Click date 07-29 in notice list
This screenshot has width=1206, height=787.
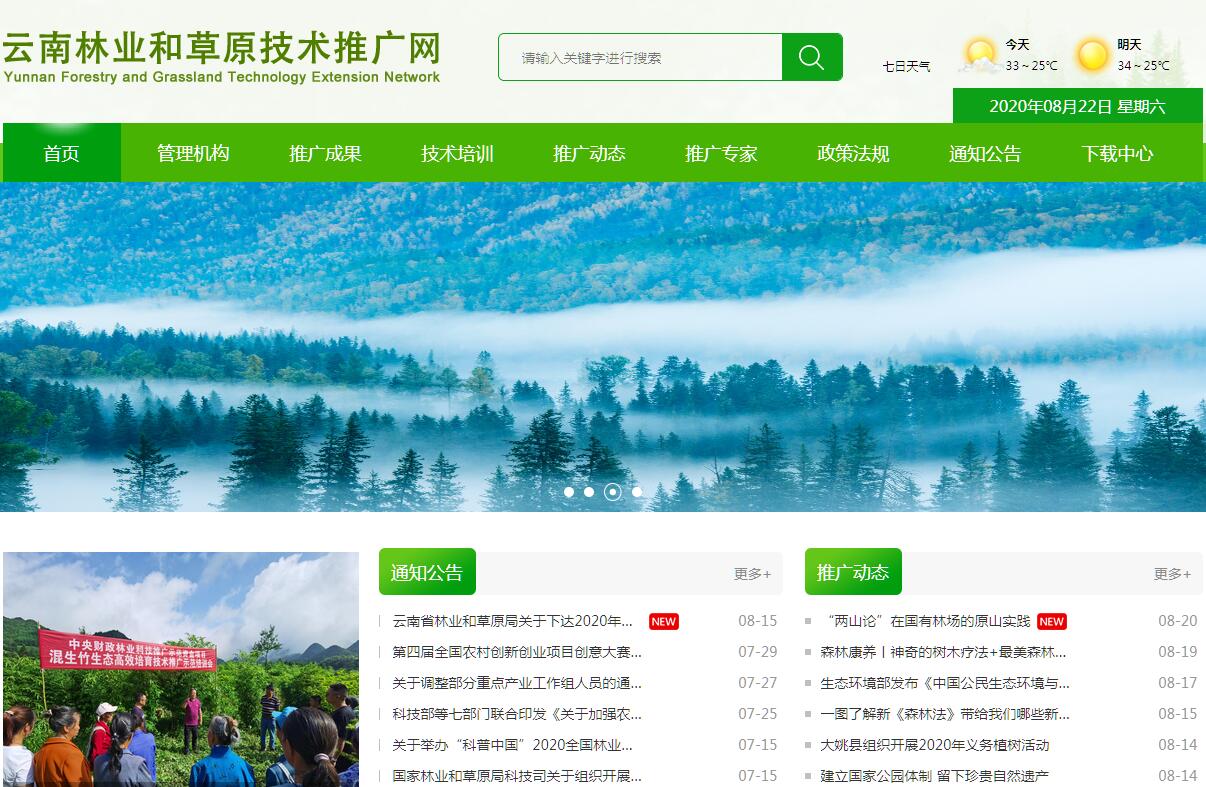(x=758, y=652)
